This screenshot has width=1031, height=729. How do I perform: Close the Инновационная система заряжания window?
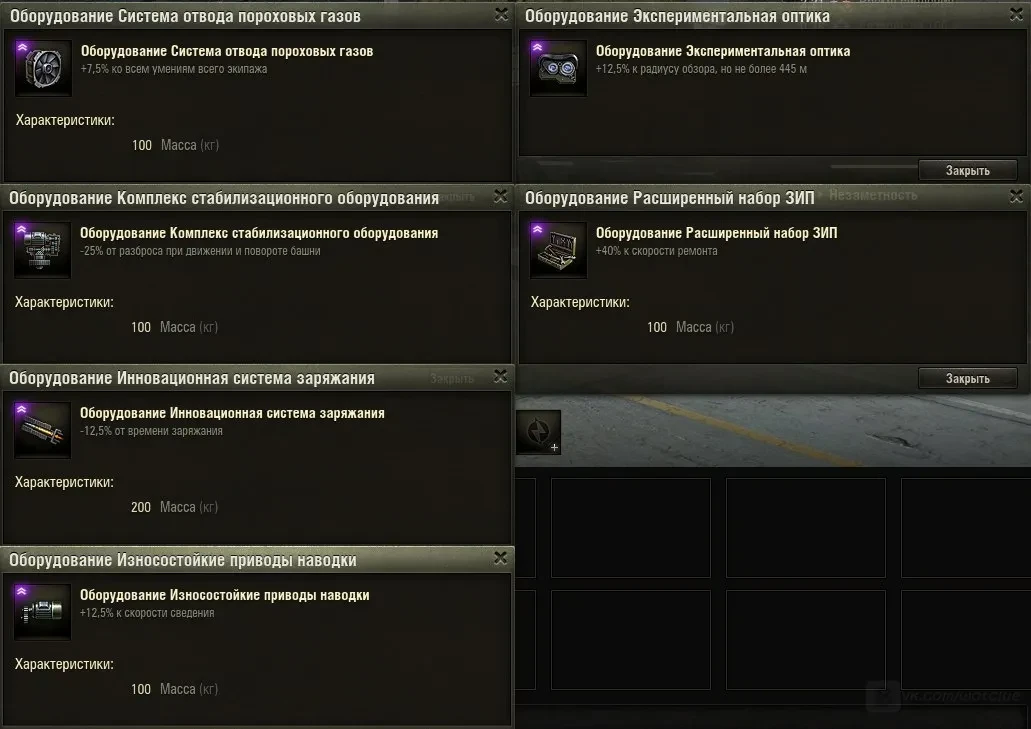[x=500, y=376]
